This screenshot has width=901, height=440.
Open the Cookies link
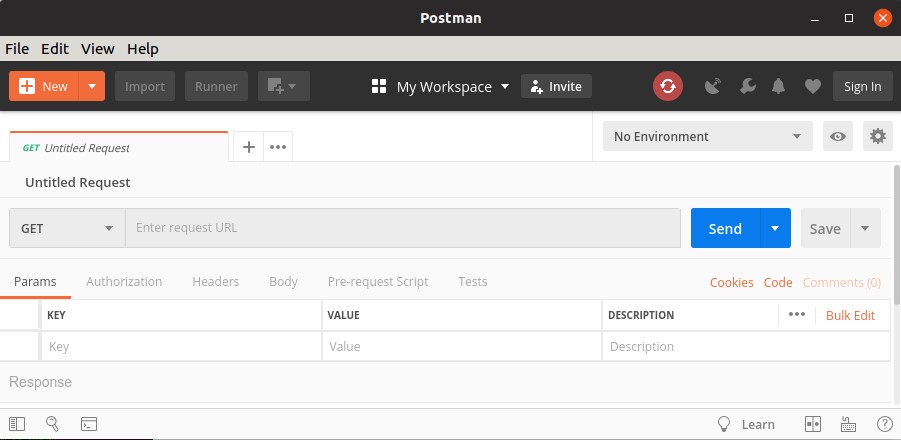[x=731, y=283]
